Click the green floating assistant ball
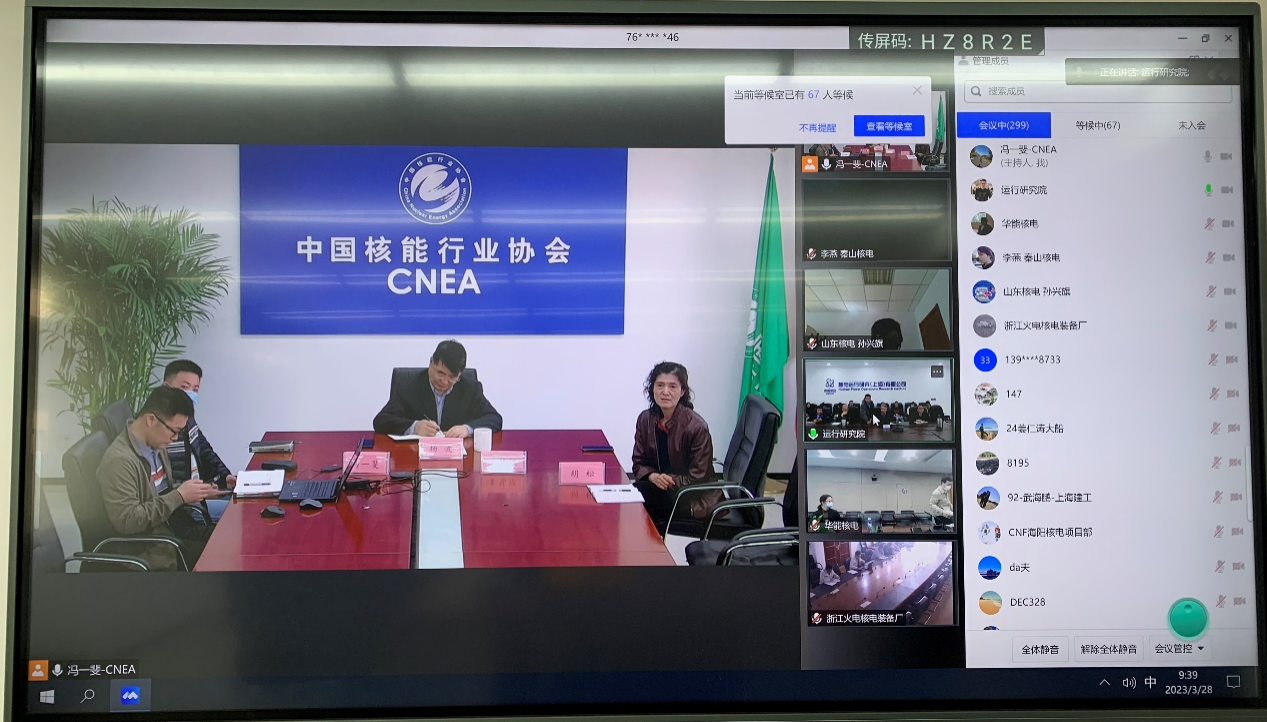The height and width of the screenshot is (722, 1267). (1188, 618)
